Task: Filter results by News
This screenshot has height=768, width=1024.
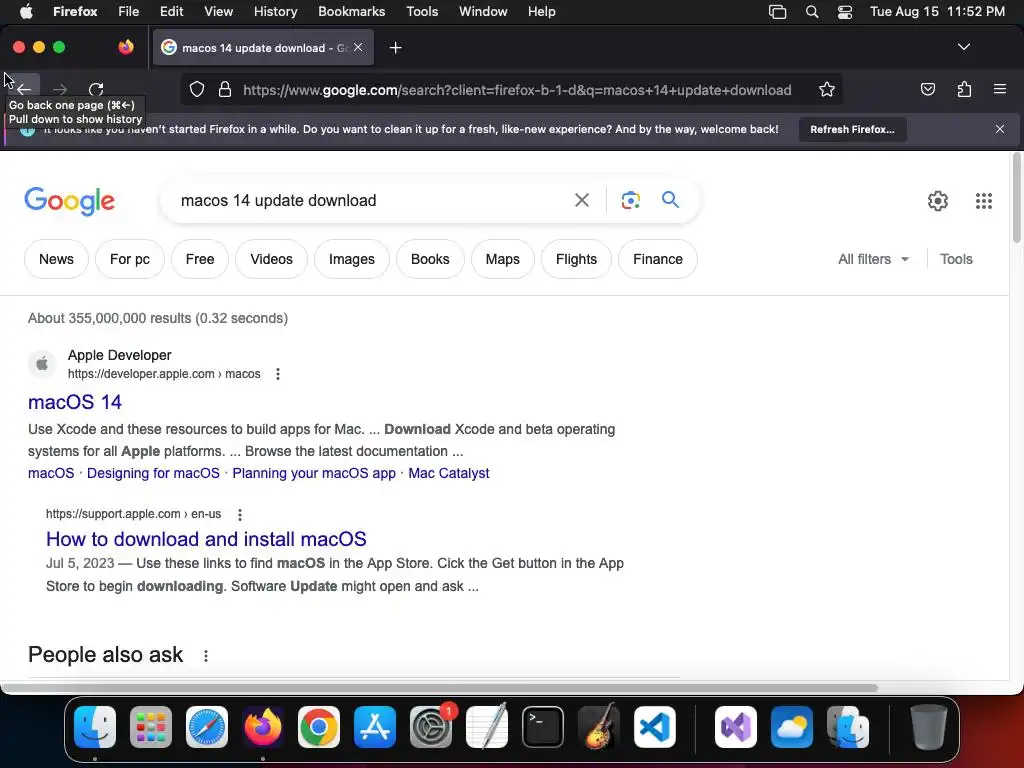Action: [56, 259]
